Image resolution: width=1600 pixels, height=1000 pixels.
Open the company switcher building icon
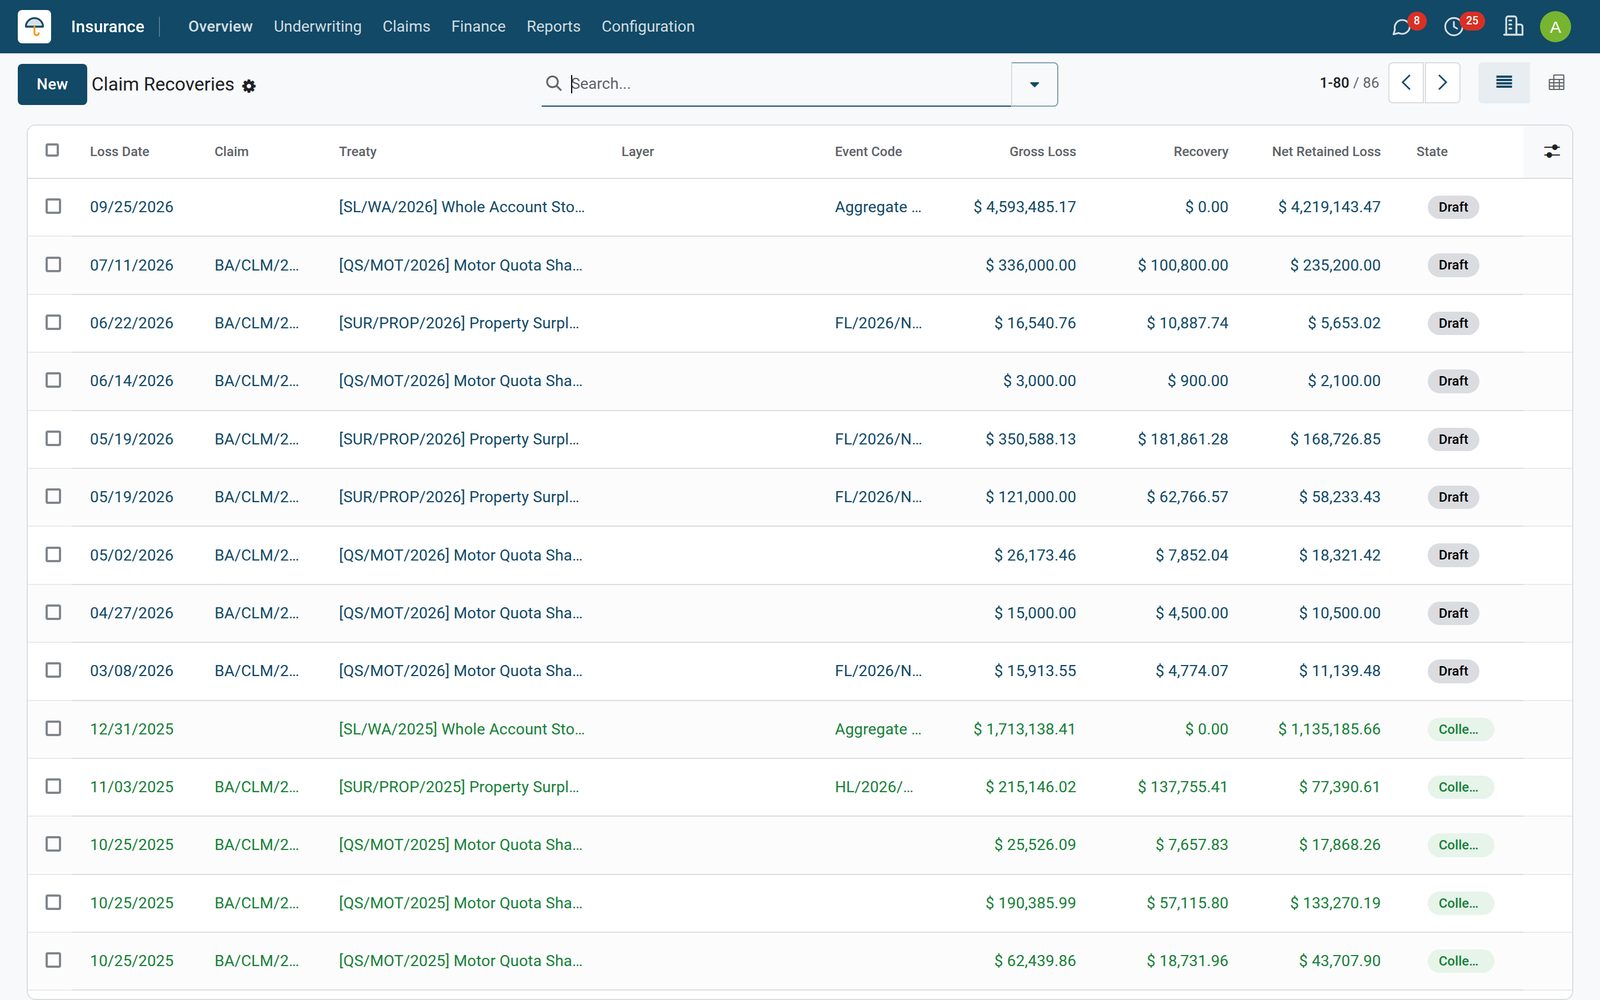click(1513, 26)
